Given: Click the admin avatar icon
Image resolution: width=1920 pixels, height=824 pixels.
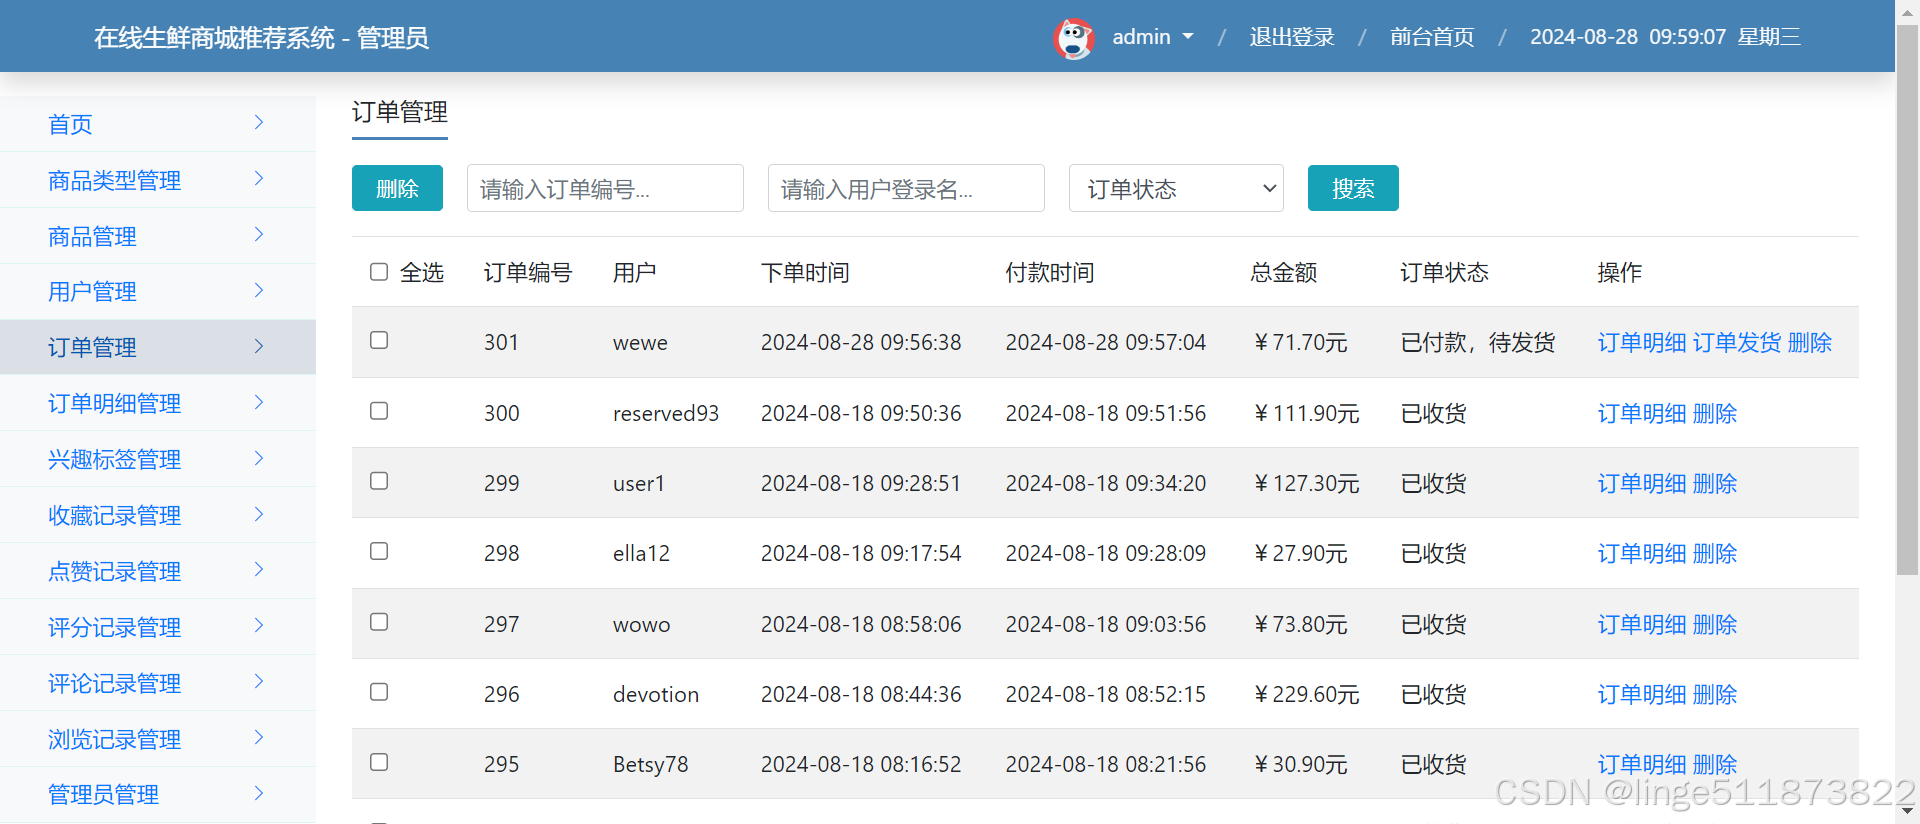Looking at the screenshot, I should click(1075, 38).
